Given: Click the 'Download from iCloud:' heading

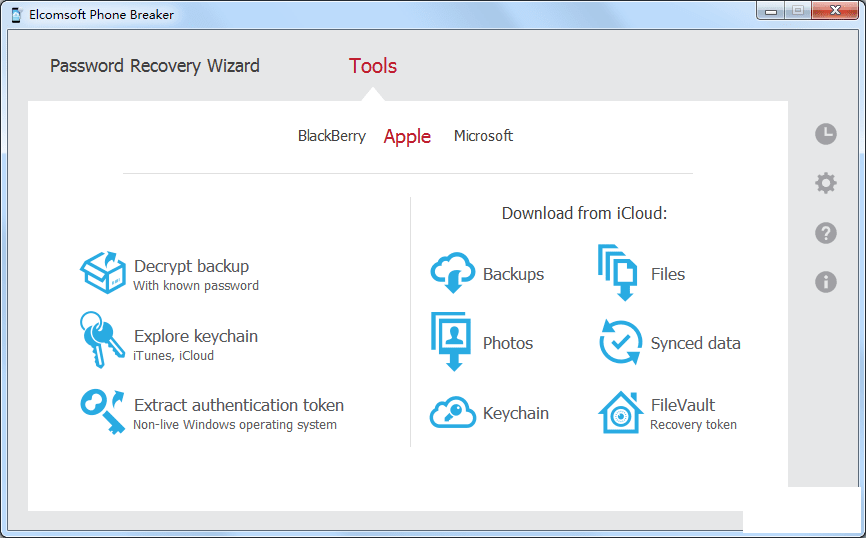Looking at the screenshot, I should point(584,213).
